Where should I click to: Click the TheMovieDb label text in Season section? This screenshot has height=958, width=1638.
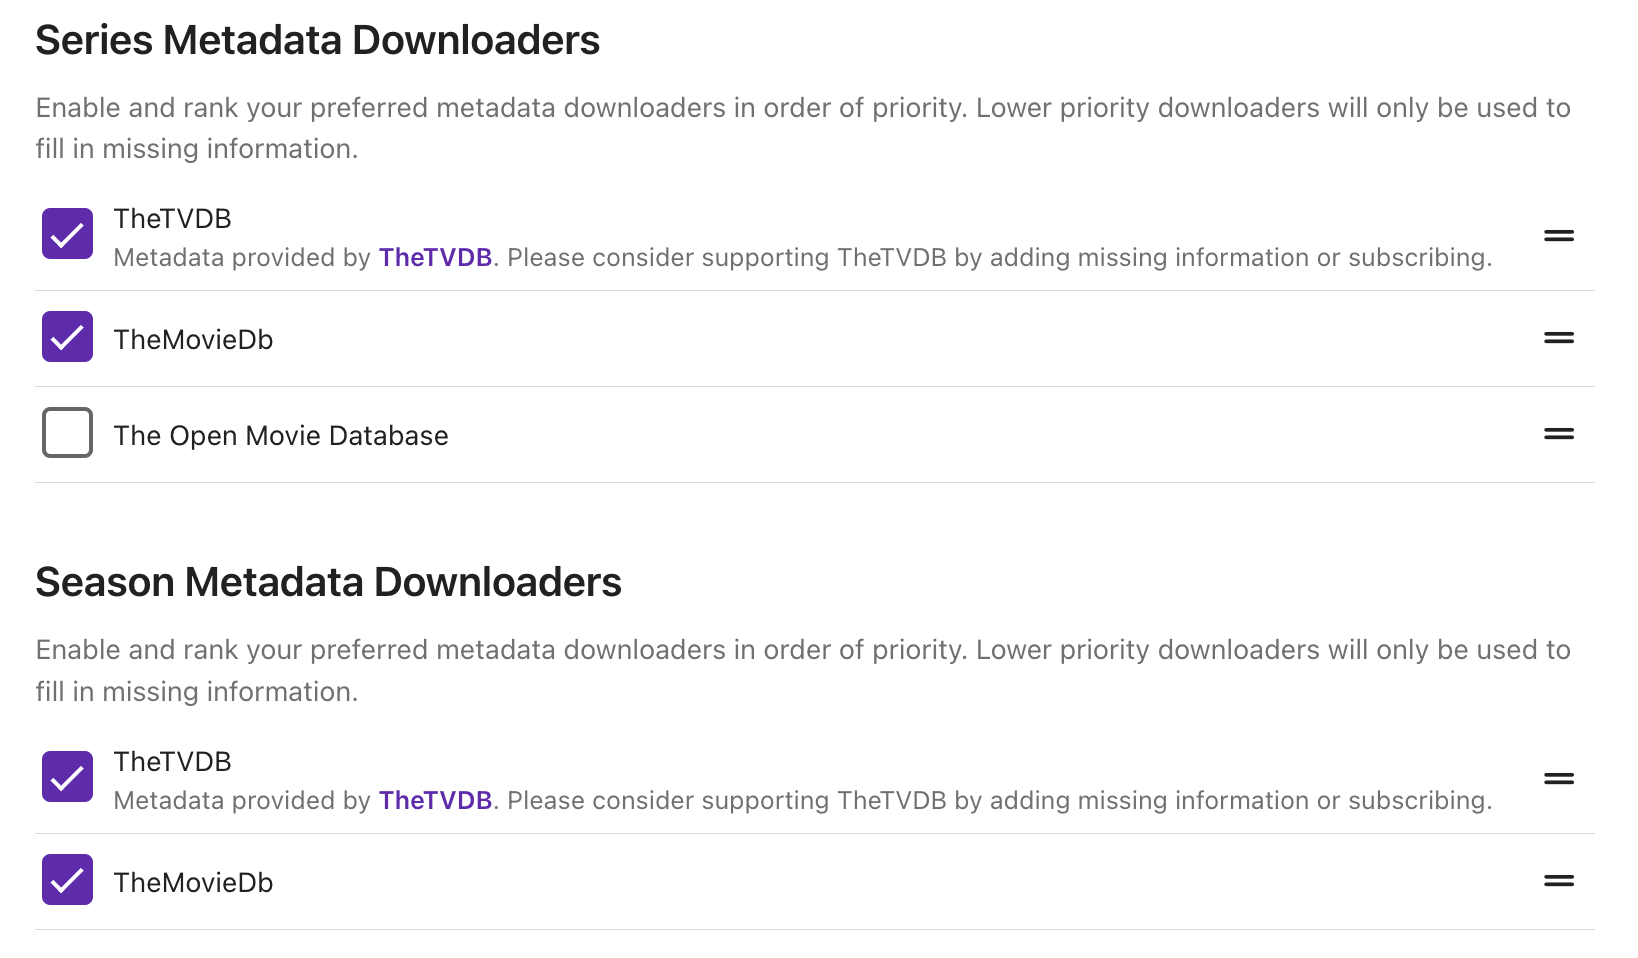tap(193, 883)
